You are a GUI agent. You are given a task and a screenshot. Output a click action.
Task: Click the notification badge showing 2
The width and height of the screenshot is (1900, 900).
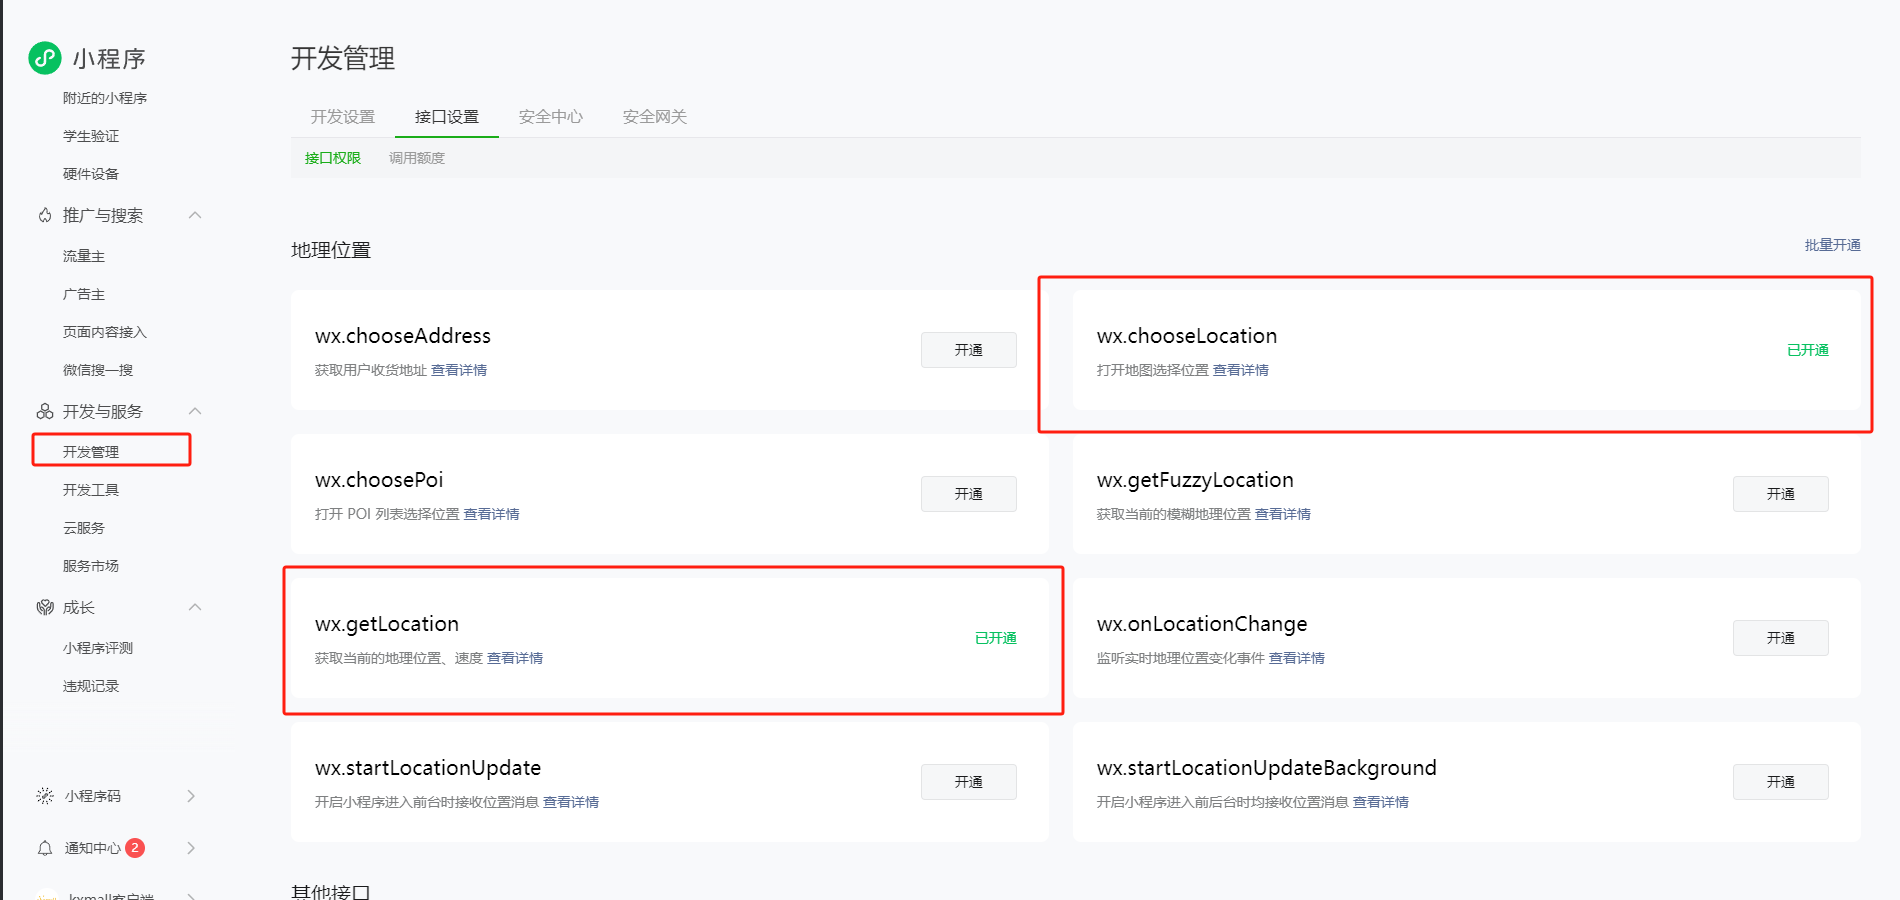coord(136,847)
